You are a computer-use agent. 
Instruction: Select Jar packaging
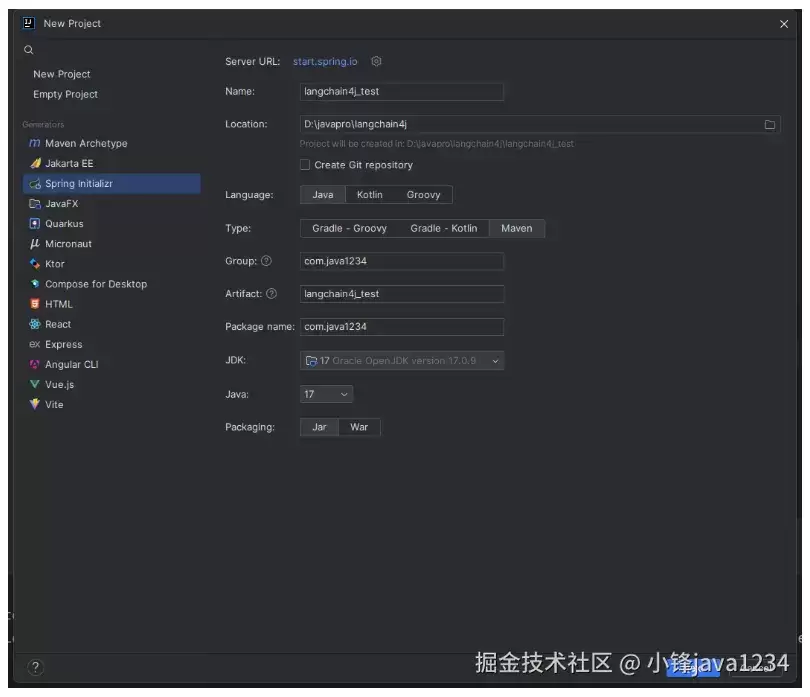(x=319, y=427)
